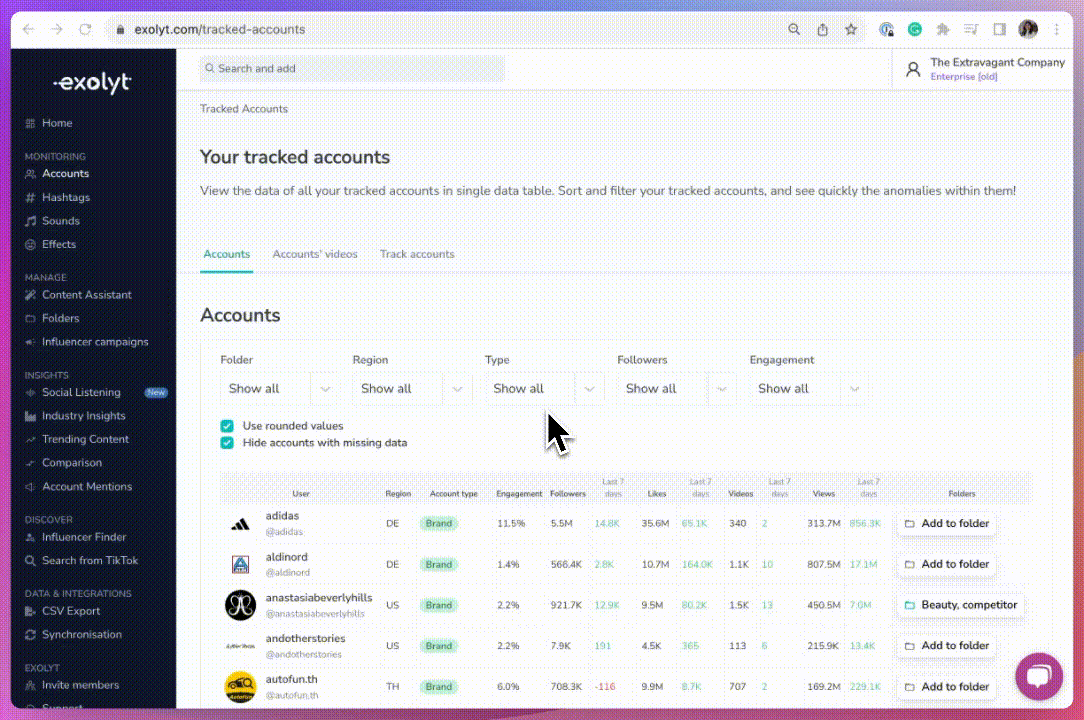The width and height of the screenshot is (1084, 720).
Task: Click the user profile icon beside company name
Action: point(913,69)
